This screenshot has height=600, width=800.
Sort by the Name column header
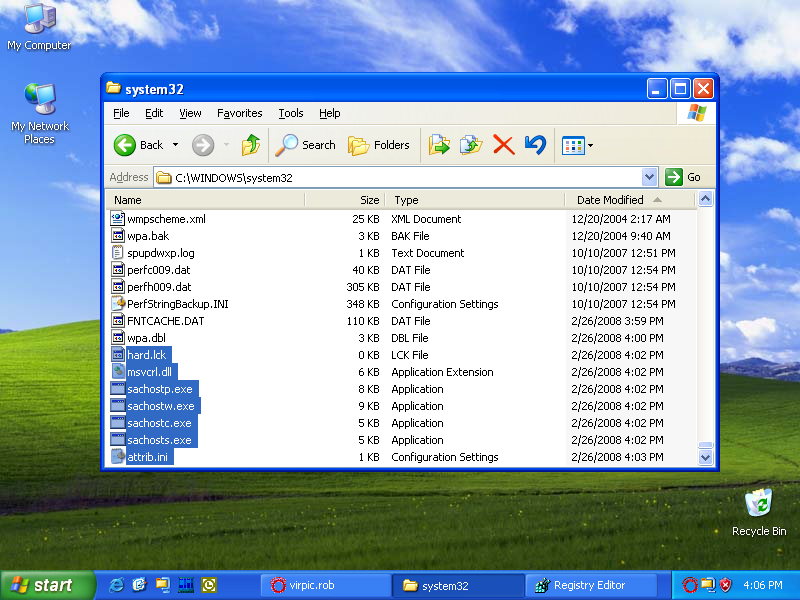(x=205, y=200)
